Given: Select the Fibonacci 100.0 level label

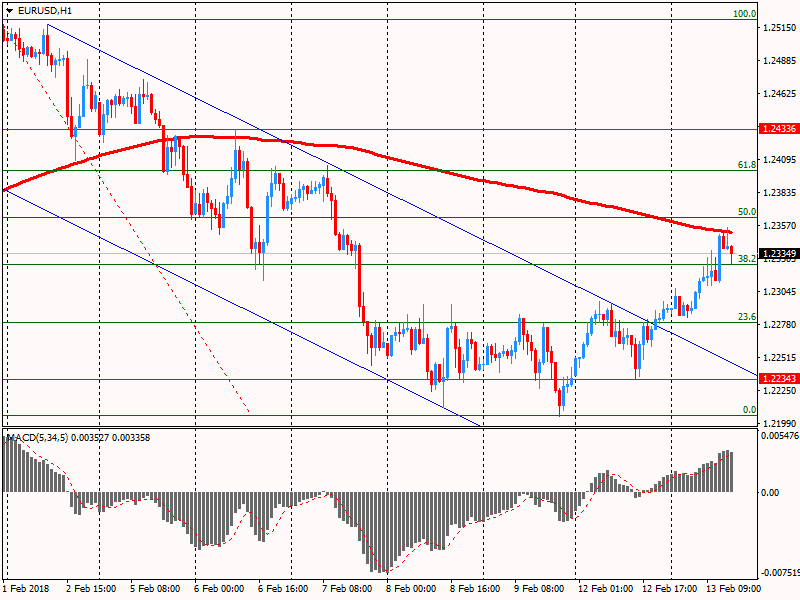Looking at the screenshot, I should coord(745,14).
